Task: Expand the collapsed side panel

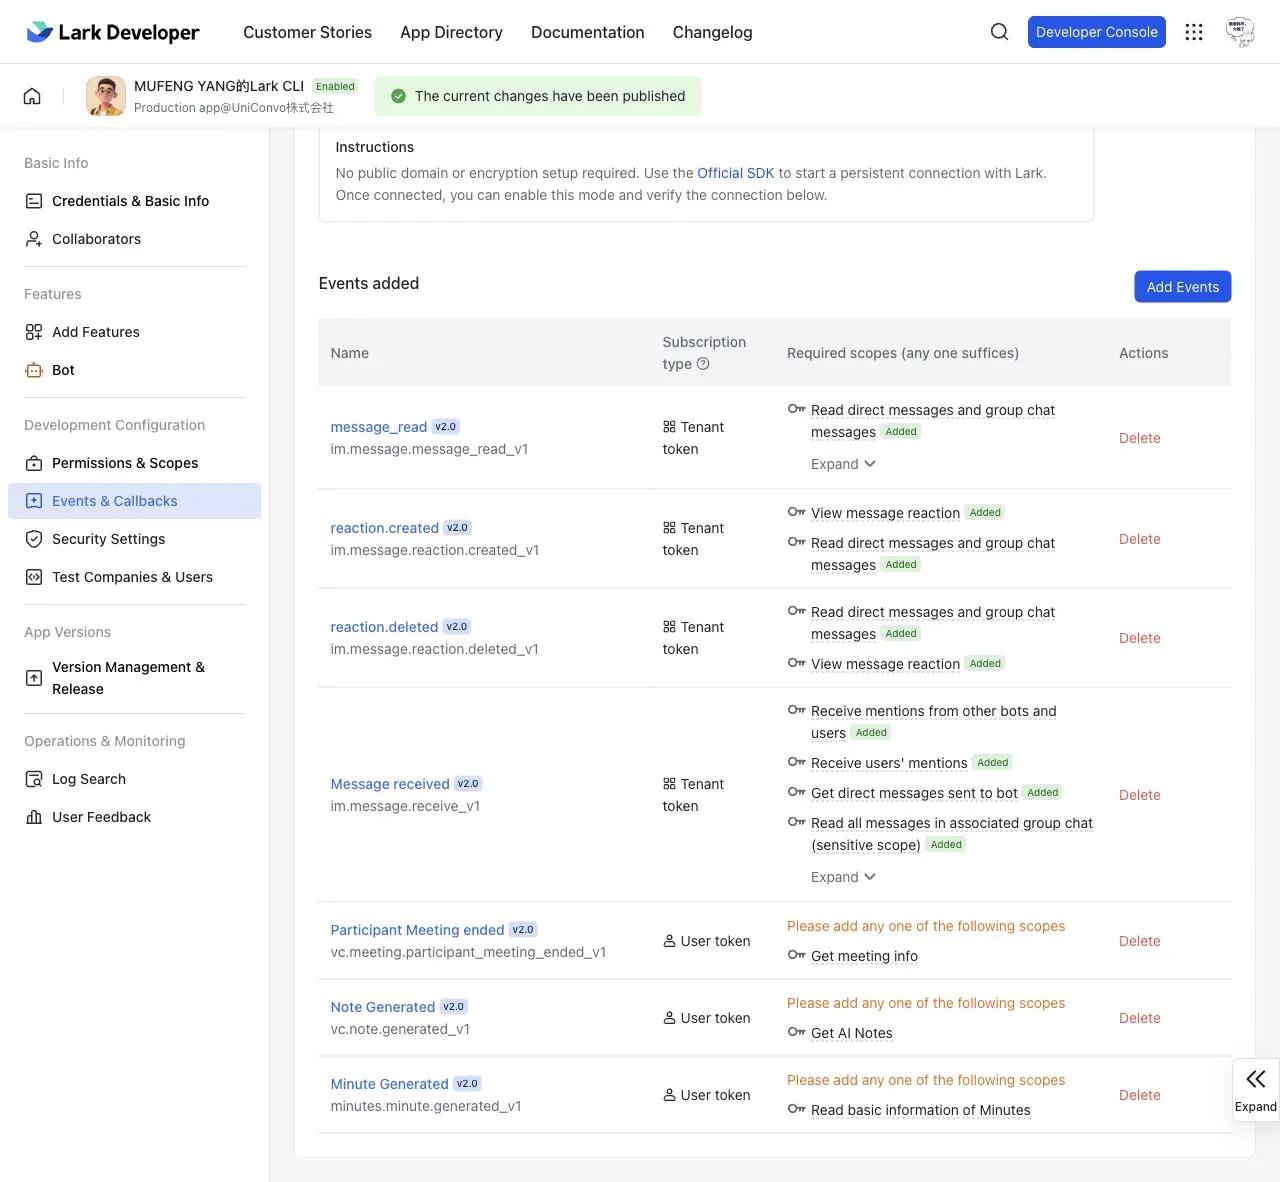Action: pyautogui.click(x=1256, y=1089)
